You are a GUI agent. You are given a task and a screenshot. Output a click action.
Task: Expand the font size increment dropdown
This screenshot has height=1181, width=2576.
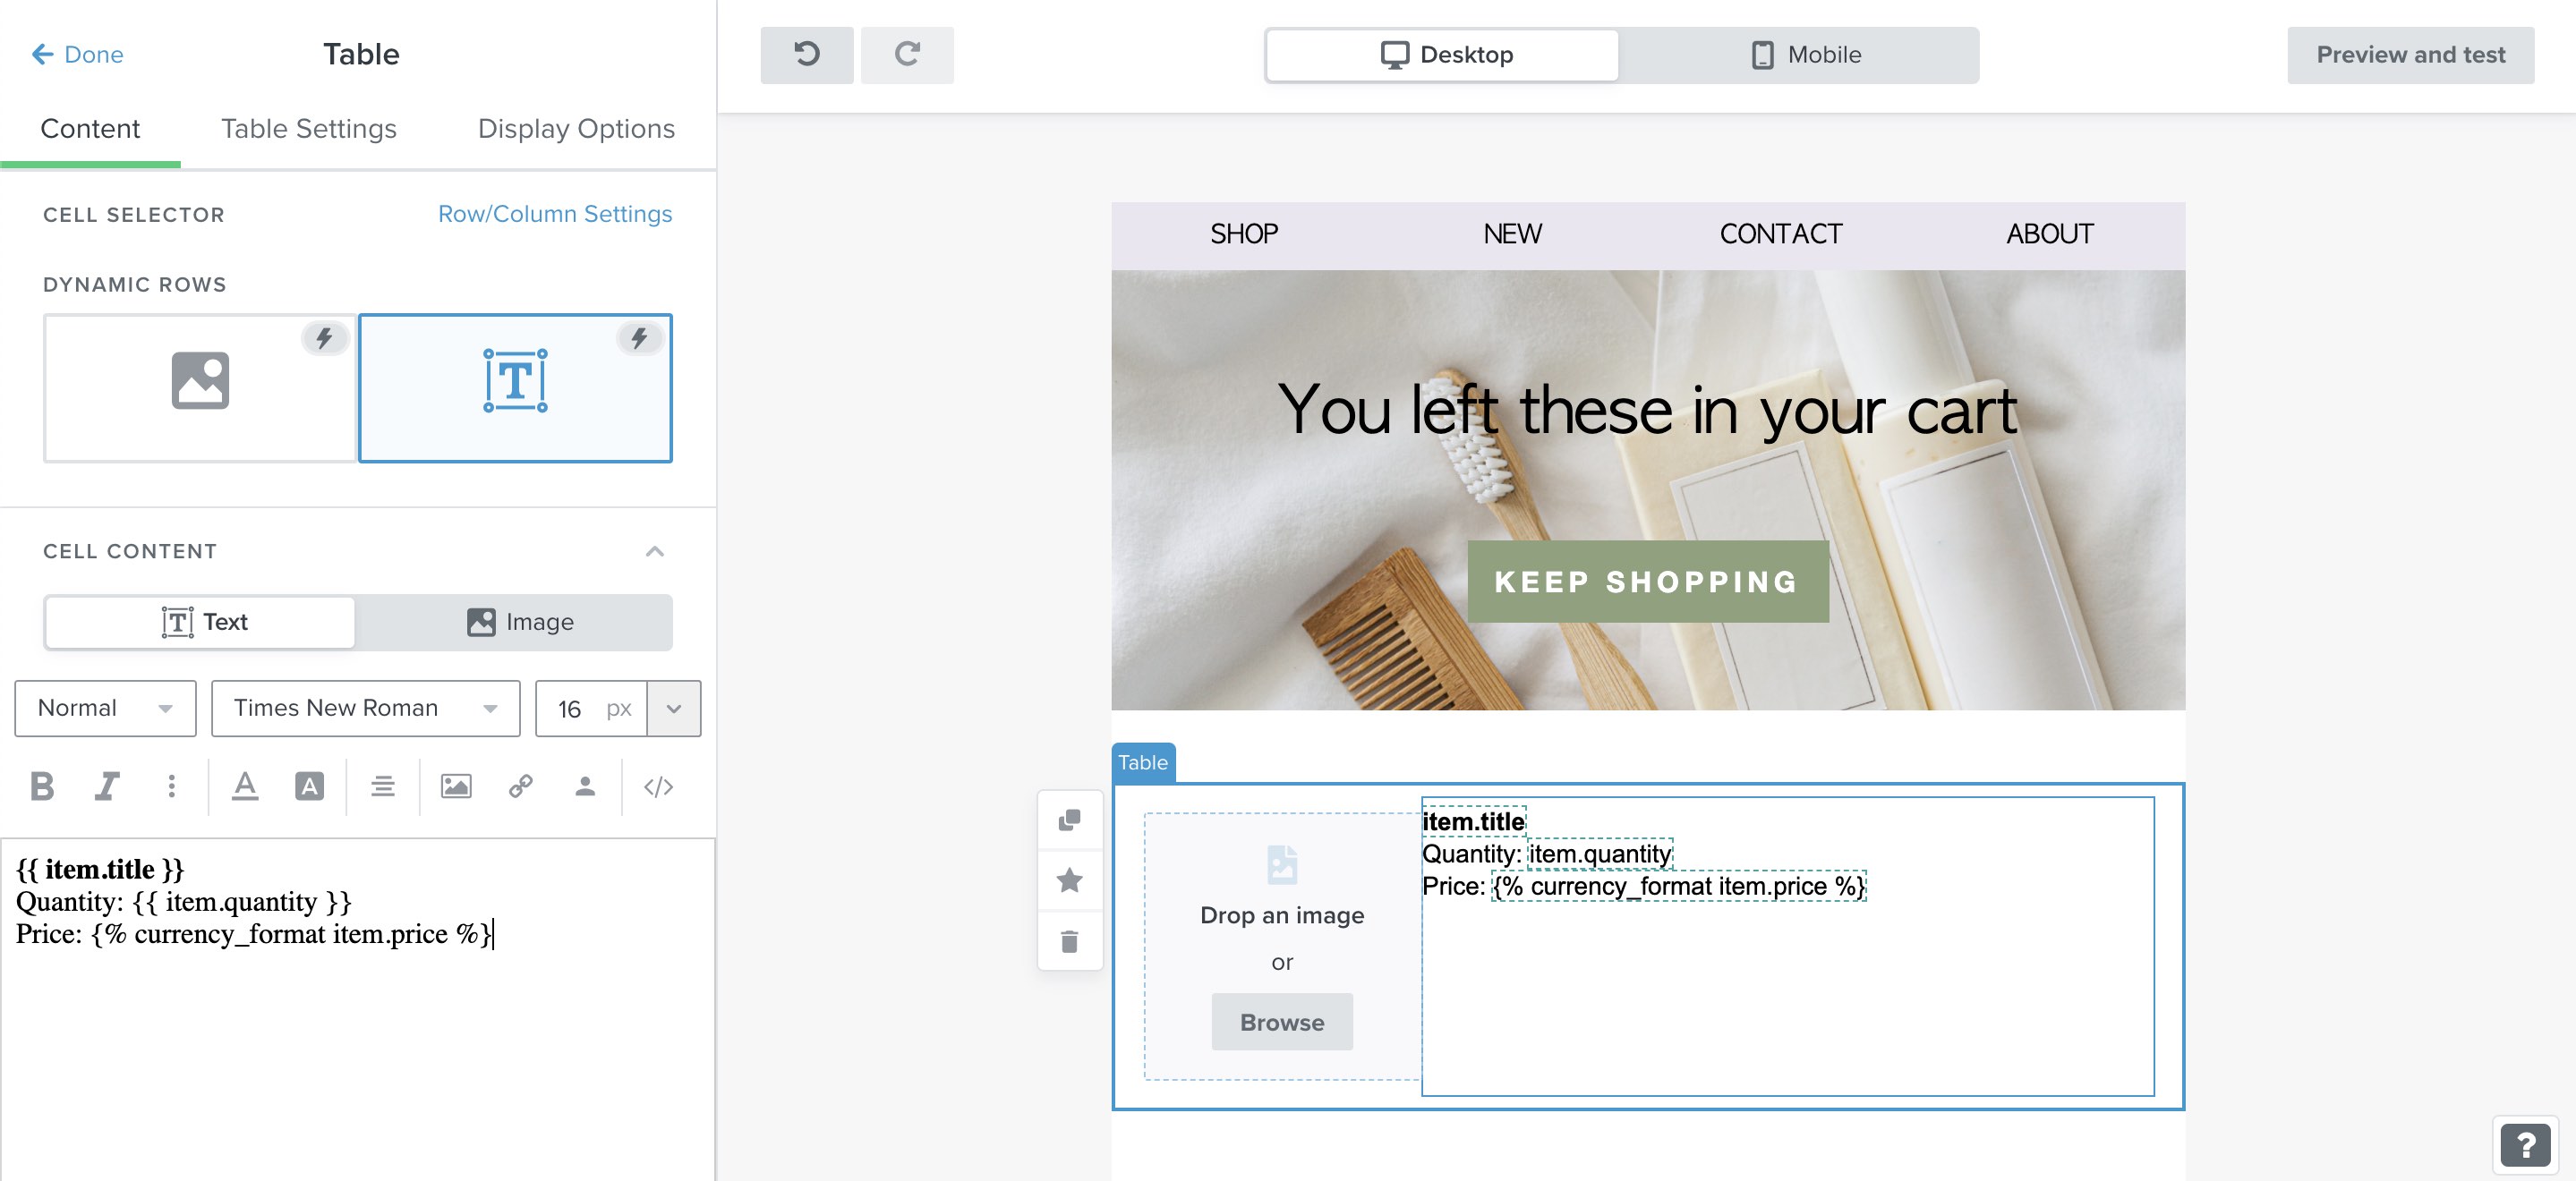click(674, 708)
